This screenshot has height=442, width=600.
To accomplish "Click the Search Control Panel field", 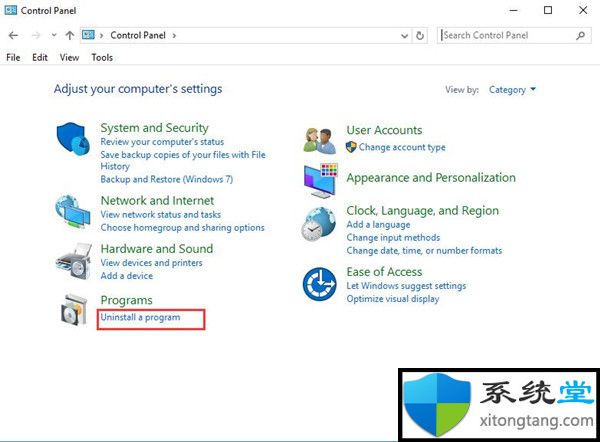I will [514, 36].
